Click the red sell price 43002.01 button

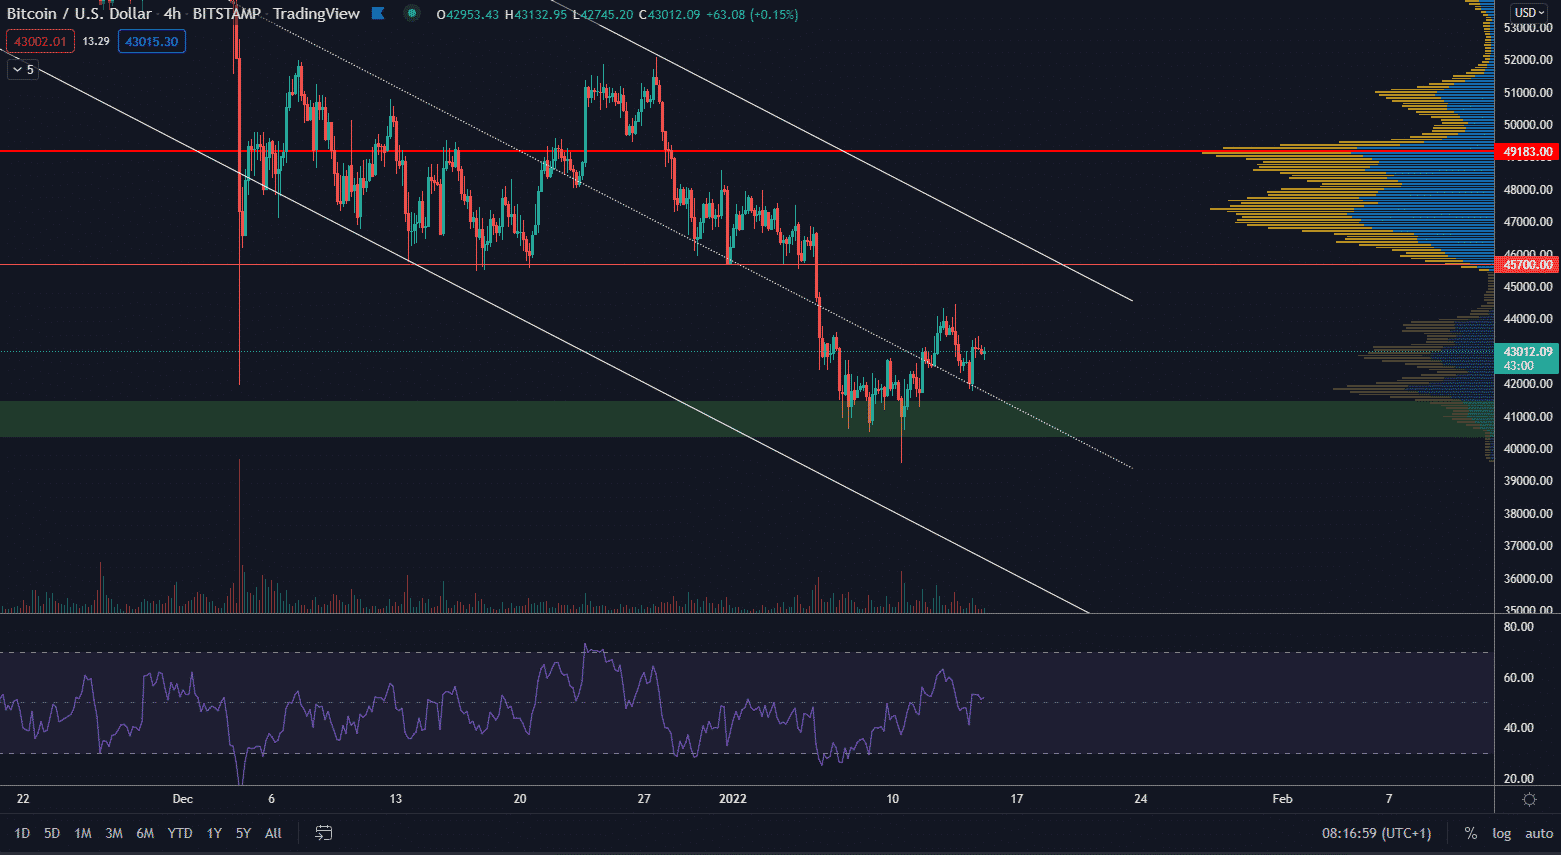(40, 42)
